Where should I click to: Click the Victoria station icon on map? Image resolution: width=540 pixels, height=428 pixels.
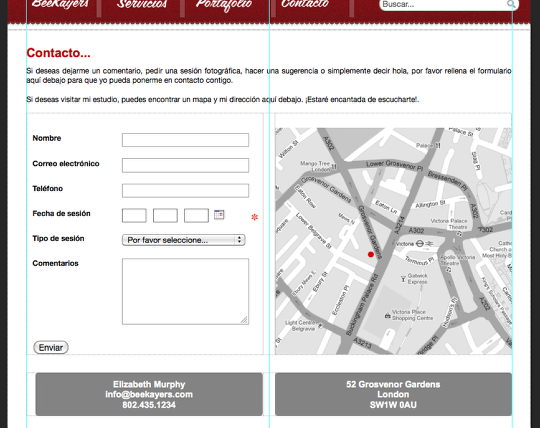(419, 243)
